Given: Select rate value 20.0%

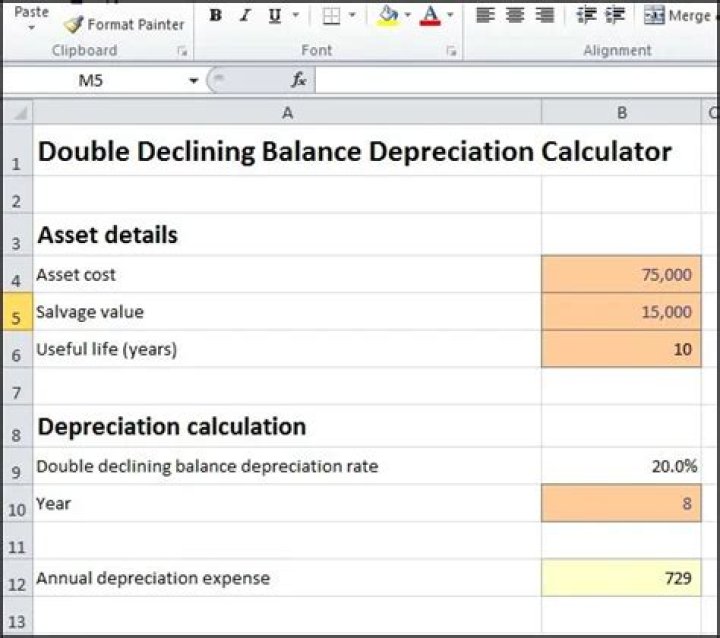Looking at the screenshot, I should click(622, 466).
